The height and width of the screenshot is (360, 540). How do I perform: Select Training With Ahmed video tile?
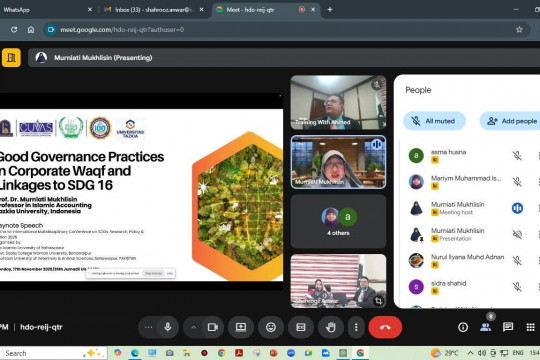coord(338,102)
